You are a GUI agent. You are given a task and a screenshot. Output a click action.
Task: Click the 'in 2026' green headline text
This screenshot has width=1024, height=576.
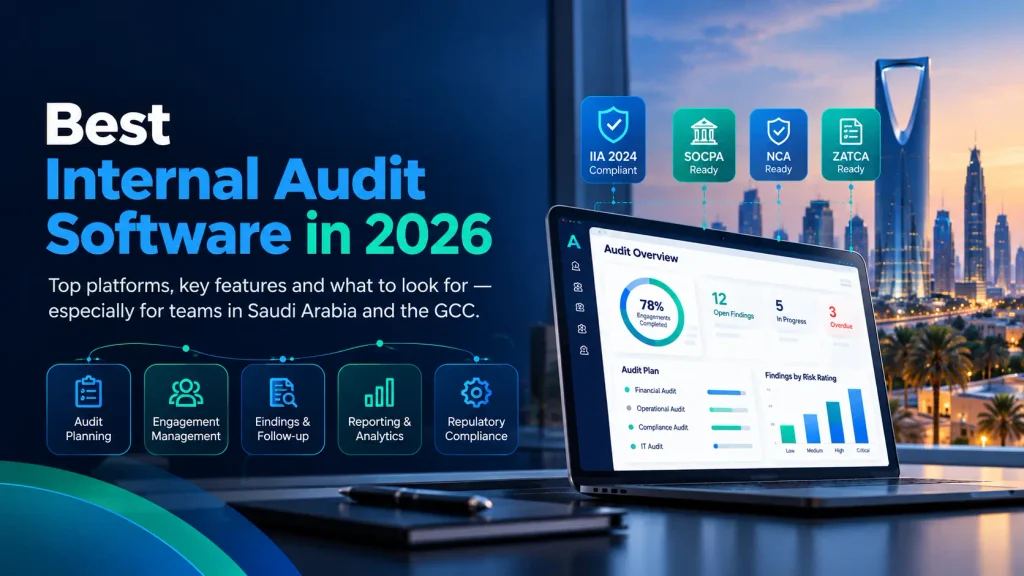[398, 234]
